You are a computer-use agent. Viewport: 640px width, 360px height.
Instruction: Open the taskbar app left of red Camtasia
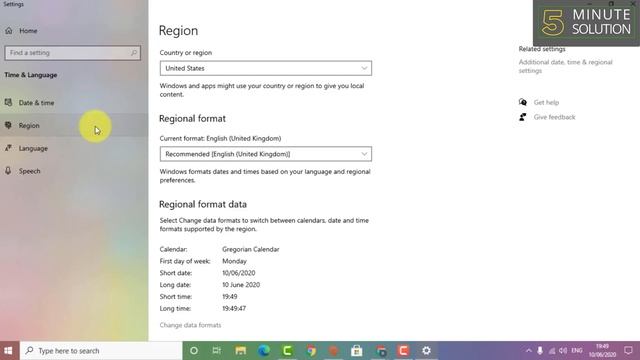(x=381, y=351)
